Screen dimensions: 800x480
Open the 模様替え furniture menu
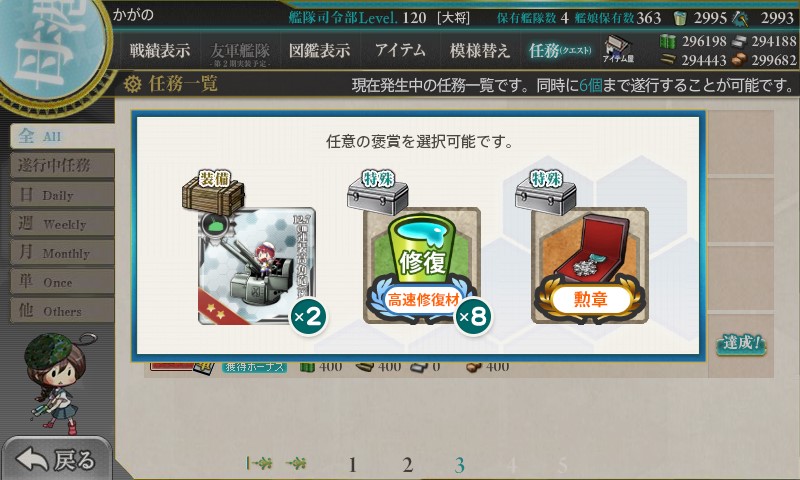(x=480, y=50)
